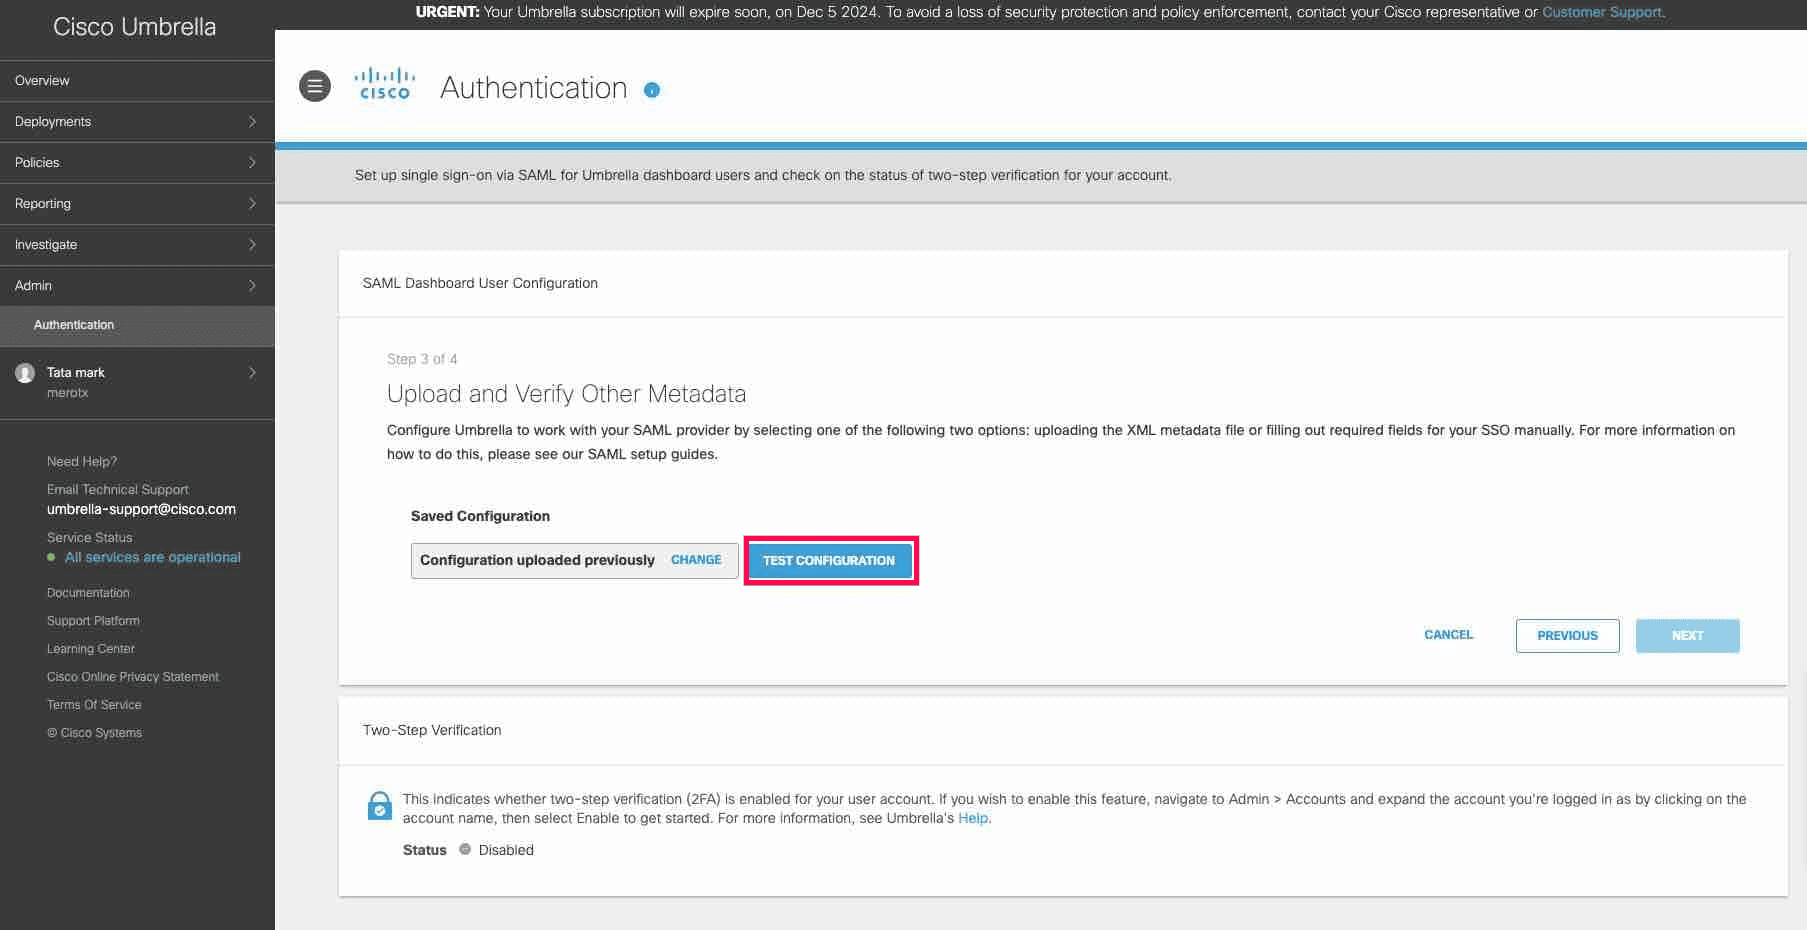Viewport: 1807px width, 930px height.
Task: Click the Service Status label in sidebar
Action: coord(90,537)
